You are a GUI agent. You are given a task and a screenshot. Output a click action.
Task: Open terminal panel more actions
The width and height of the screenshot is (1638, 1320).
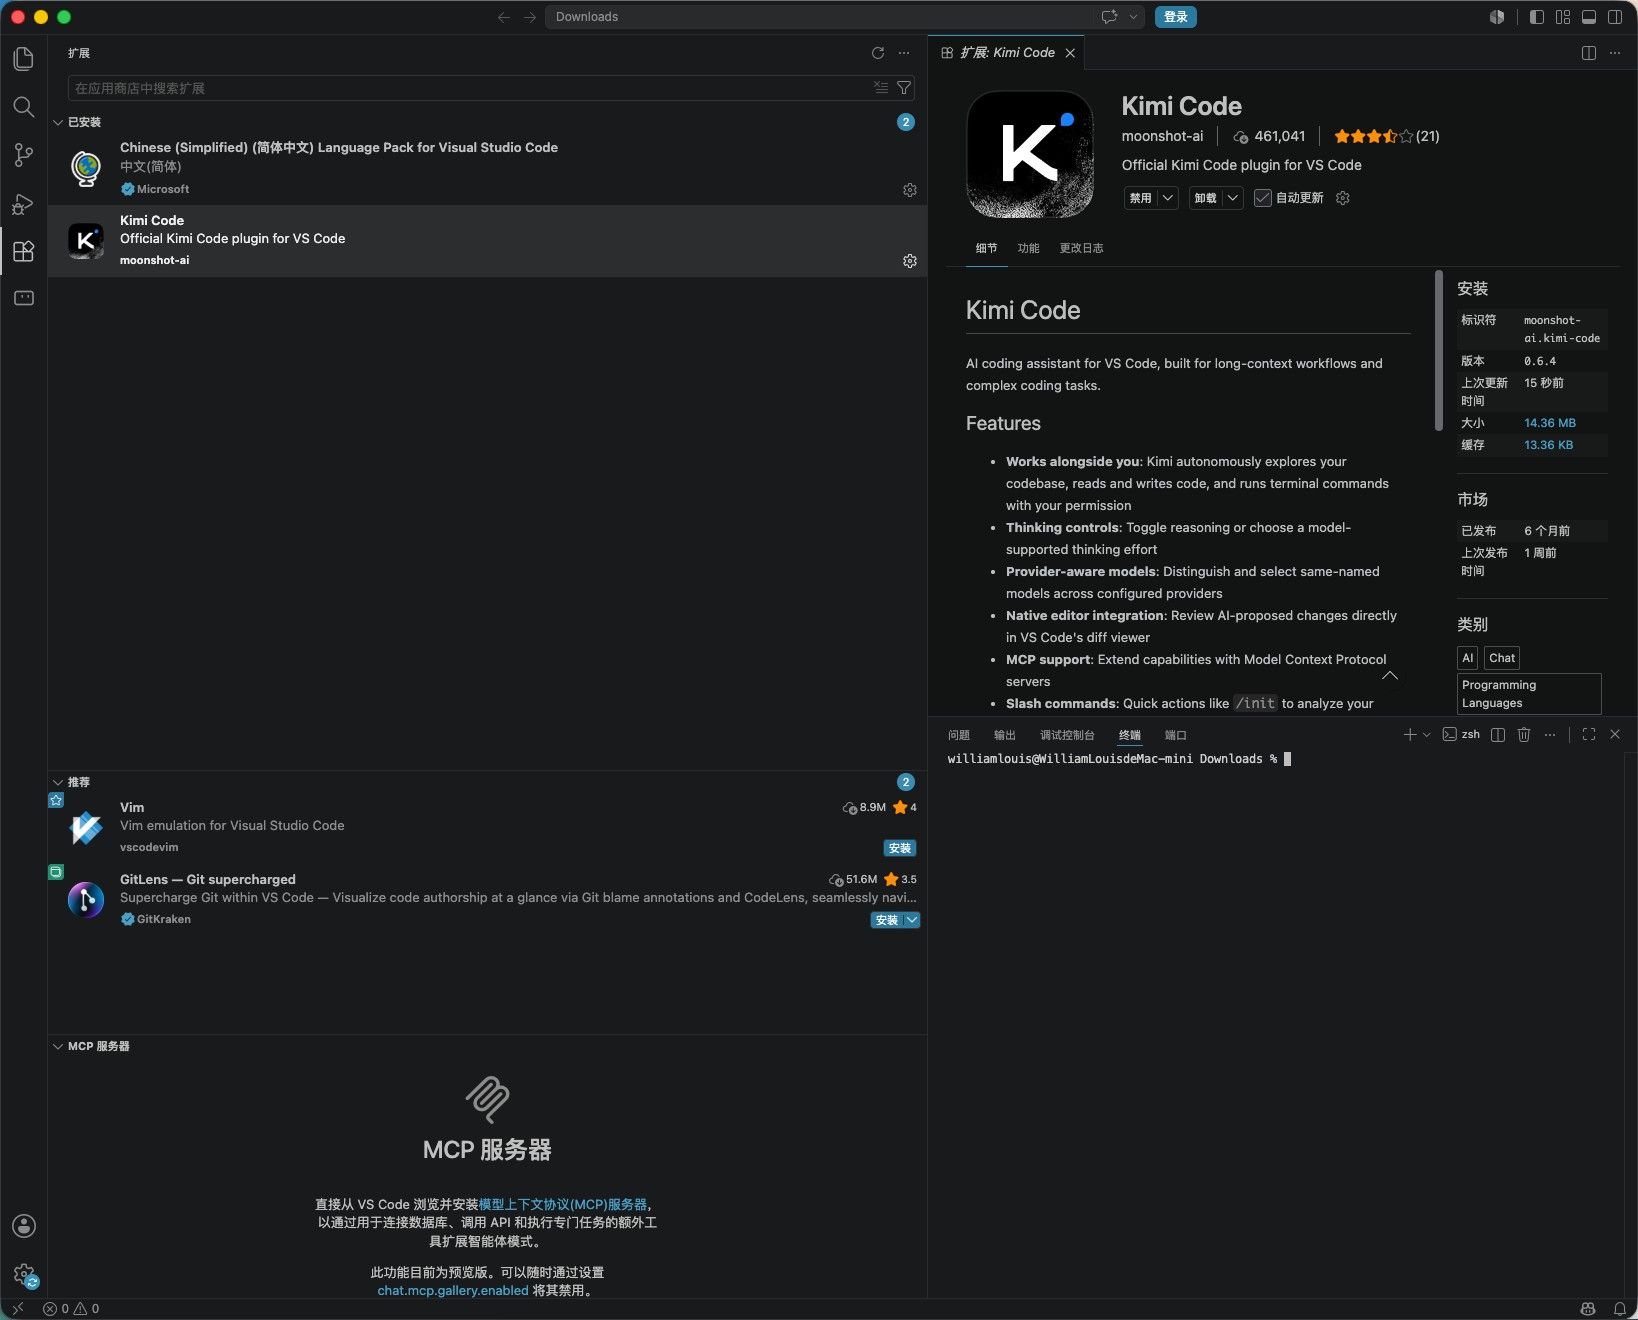1550,735
